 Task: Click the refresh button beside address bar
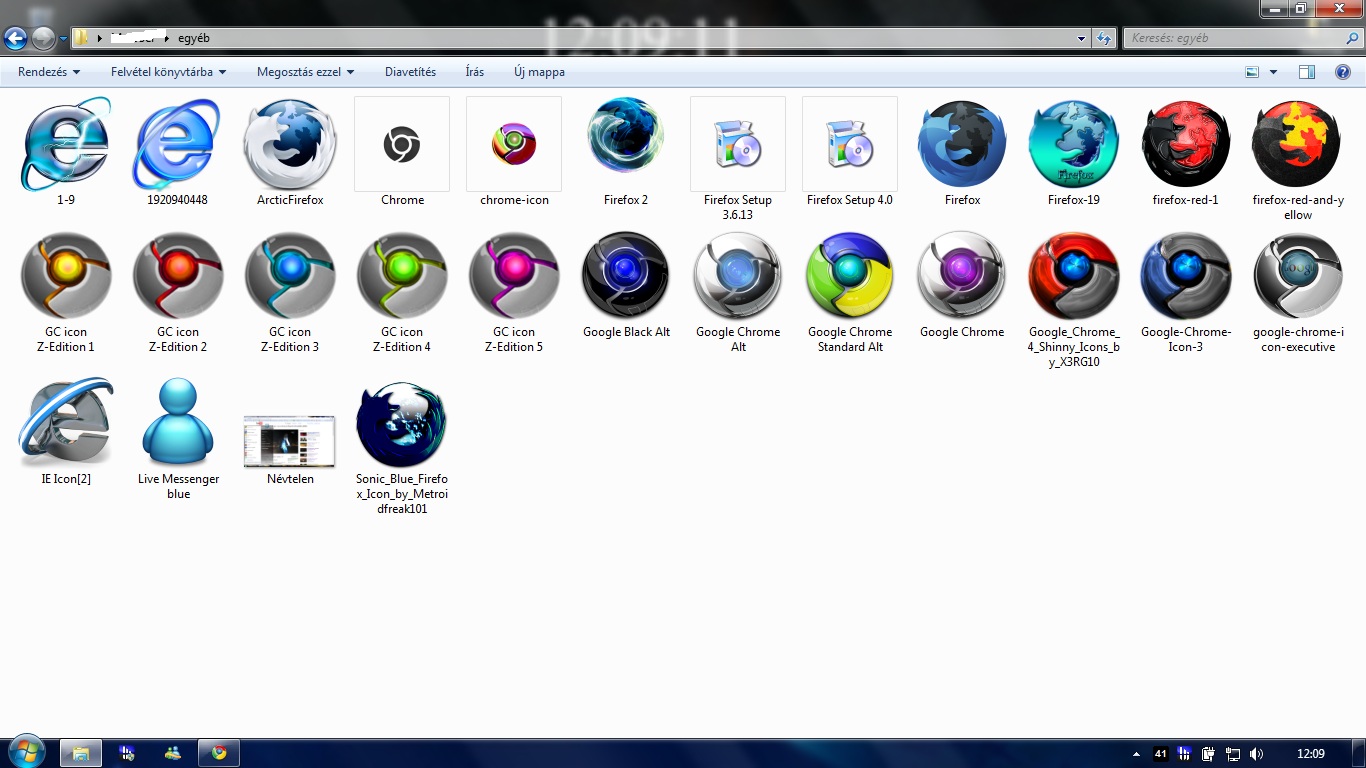click(1104, 39)
